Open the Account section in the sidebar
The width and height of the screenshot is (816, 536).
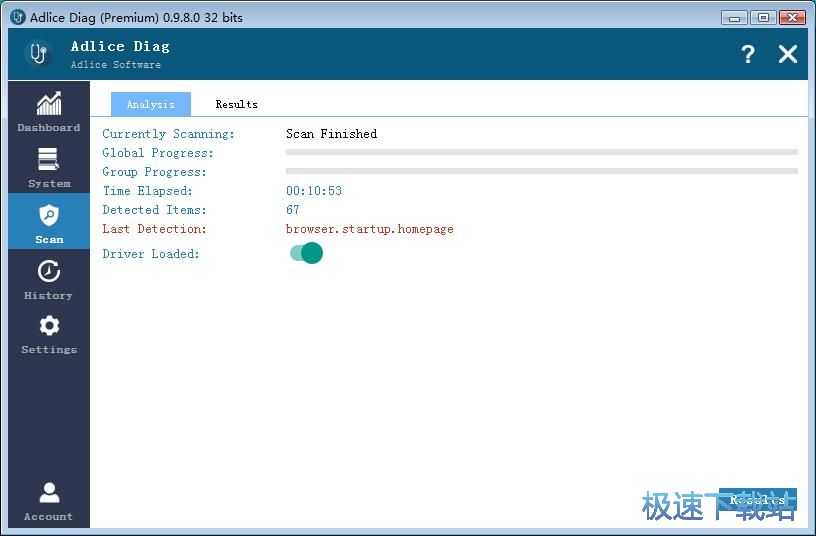click(49, 501)
